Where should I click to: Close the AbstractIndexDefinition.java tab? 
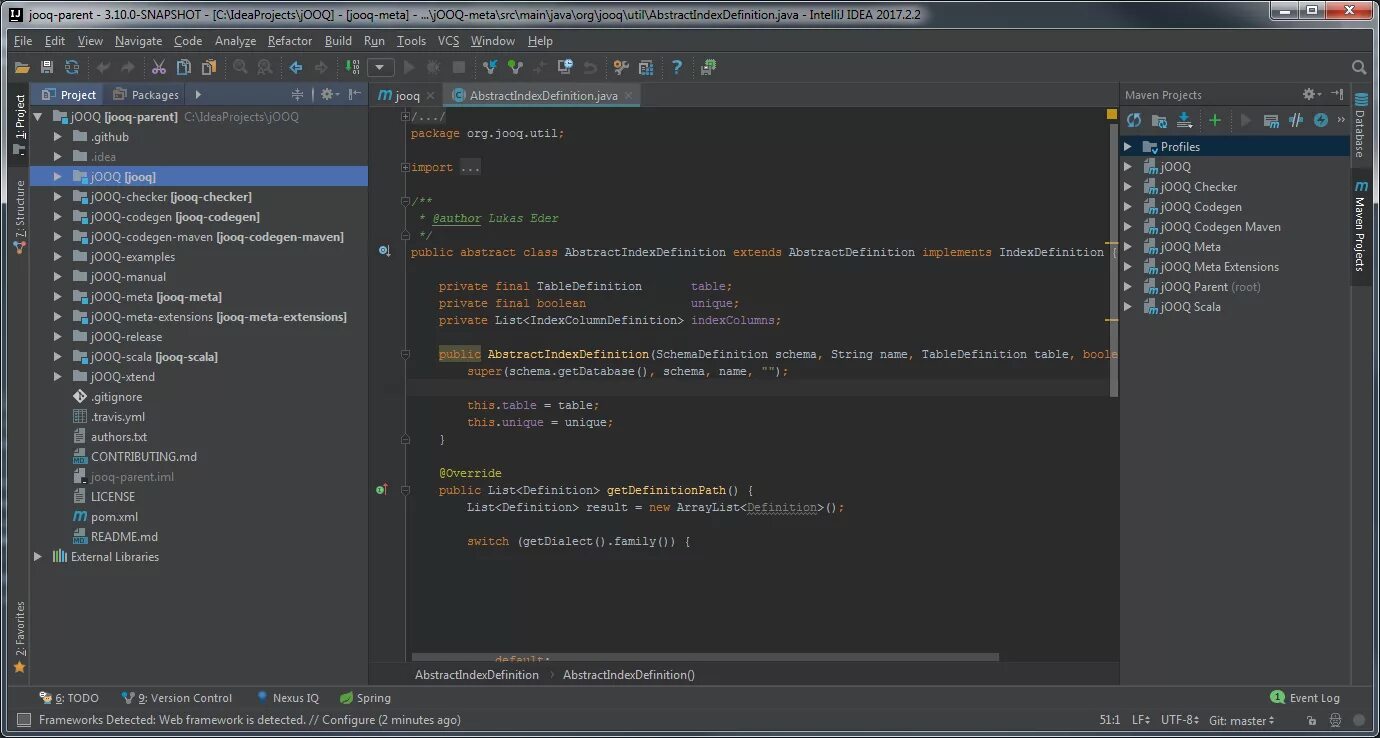tap(629, 96)
